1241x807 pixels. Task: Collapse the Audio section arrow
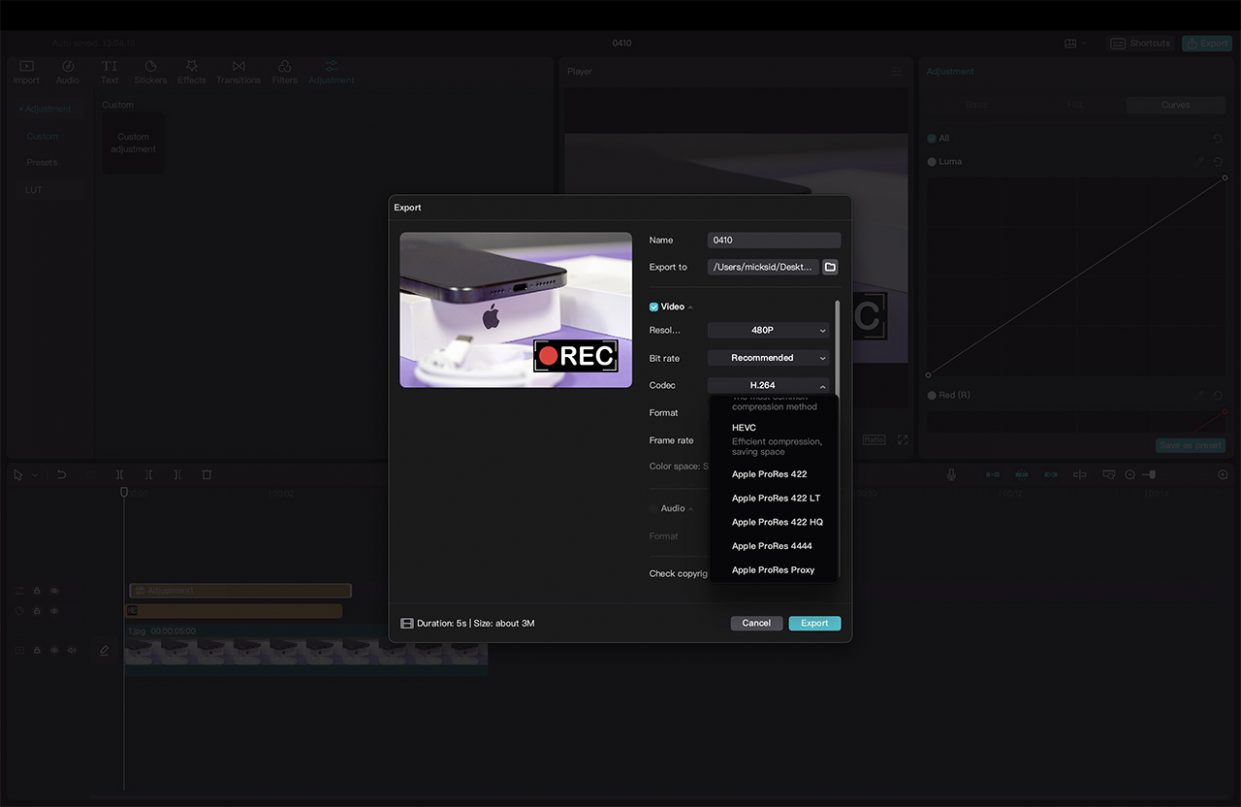point(690,508)
